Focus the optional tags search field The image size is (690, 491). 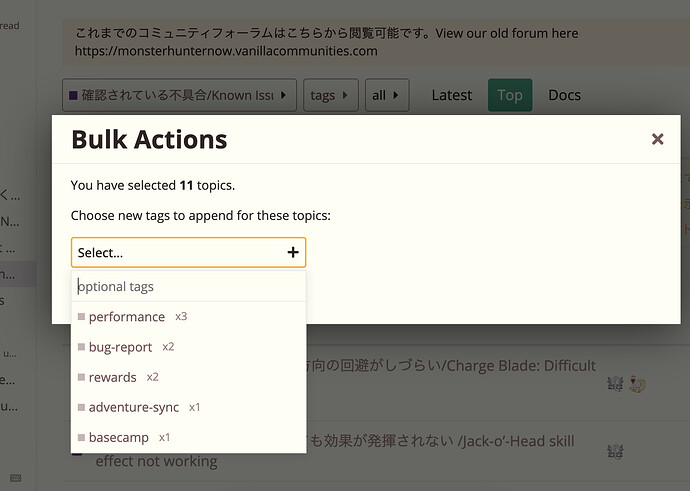188,286
